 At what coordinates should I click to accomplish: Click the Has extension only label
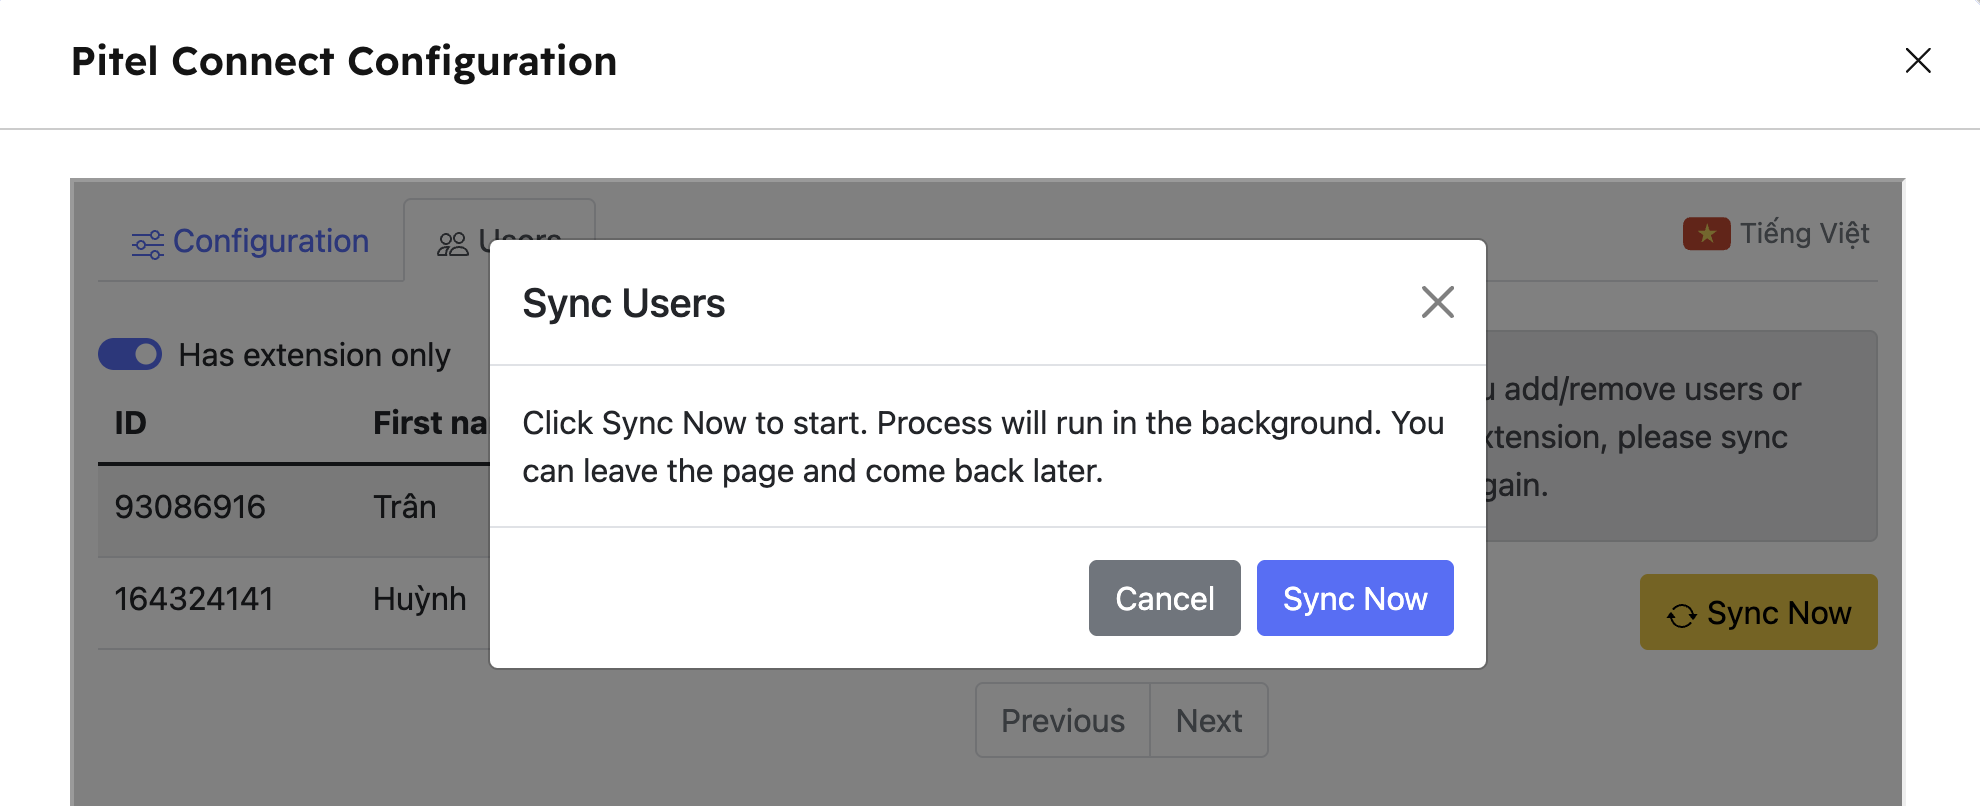click(314, 355)
